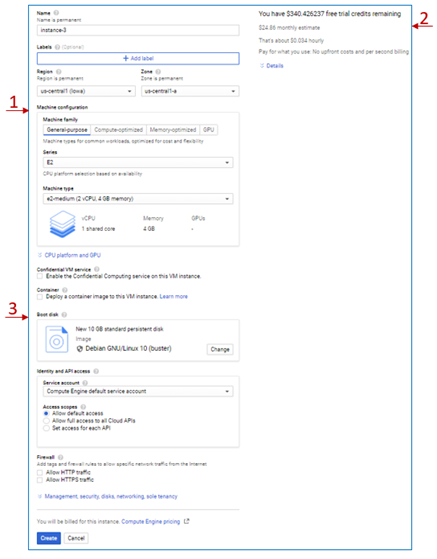Enable Allow HTTPS traffic checkbox
437x559 pixels.
[40, 480]
